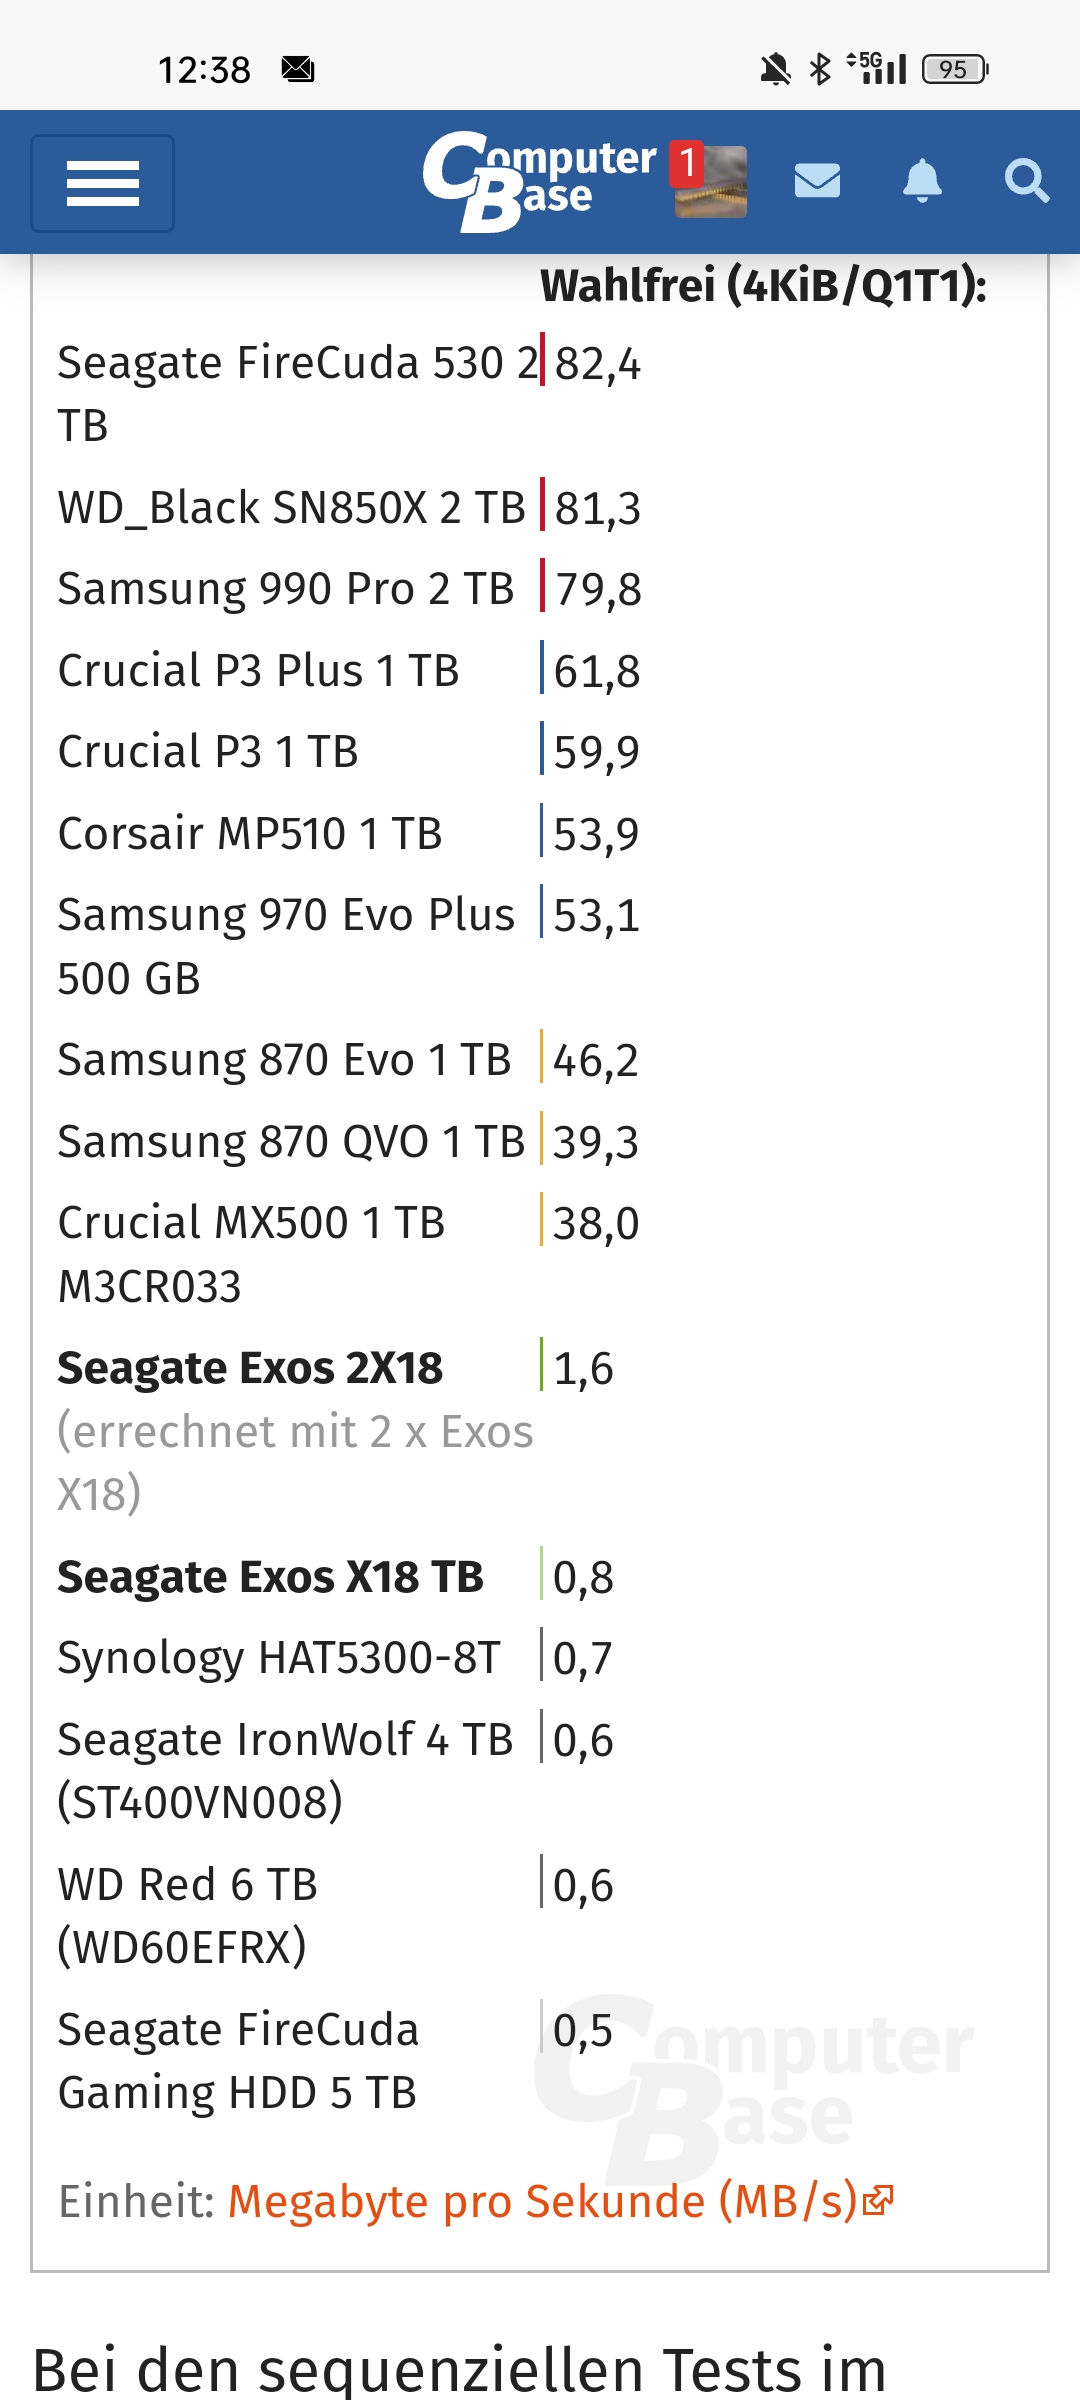
Task: Open the hamburger navigation menu
Action: pos(102,183)
